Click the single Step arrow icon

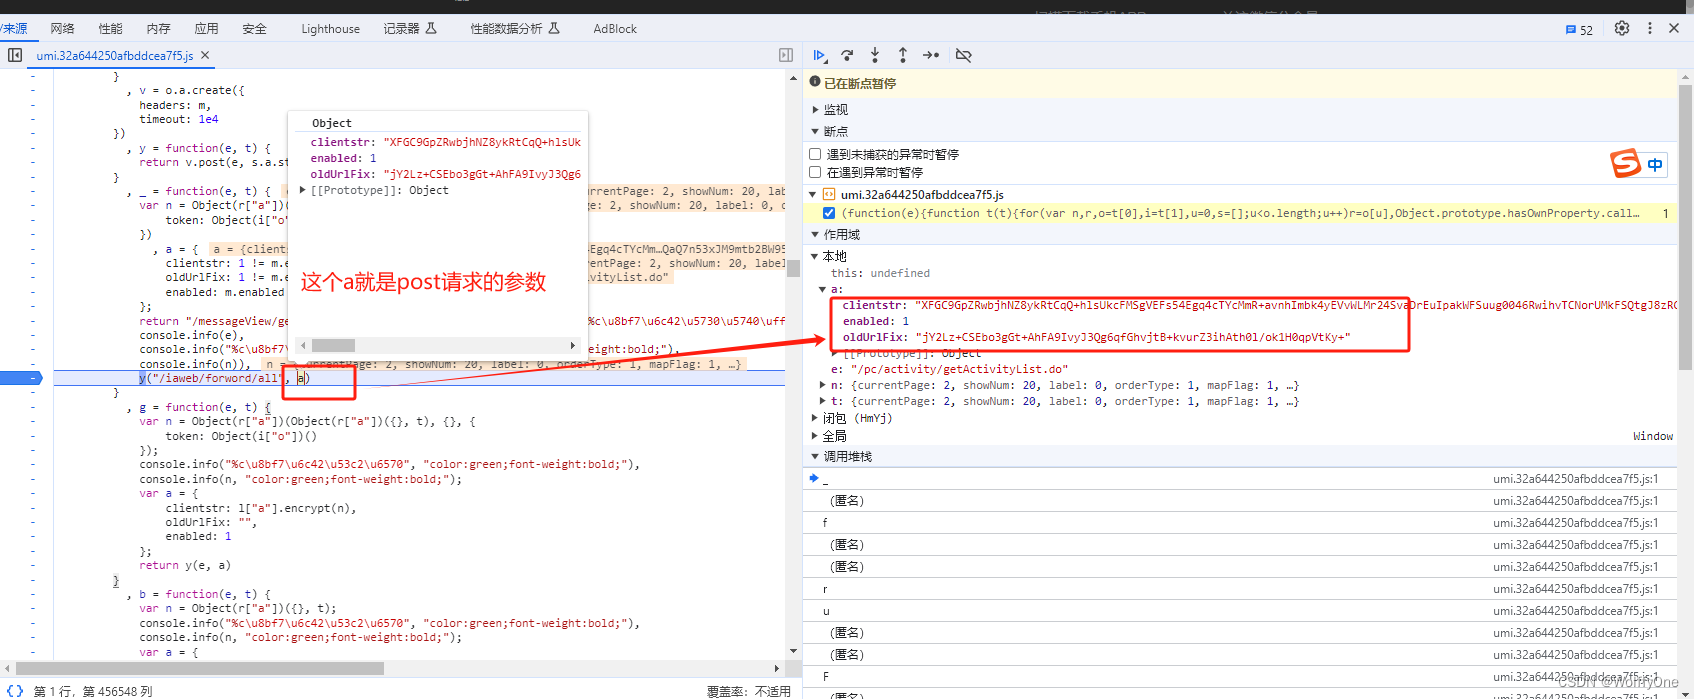click(x=931, y=55)
